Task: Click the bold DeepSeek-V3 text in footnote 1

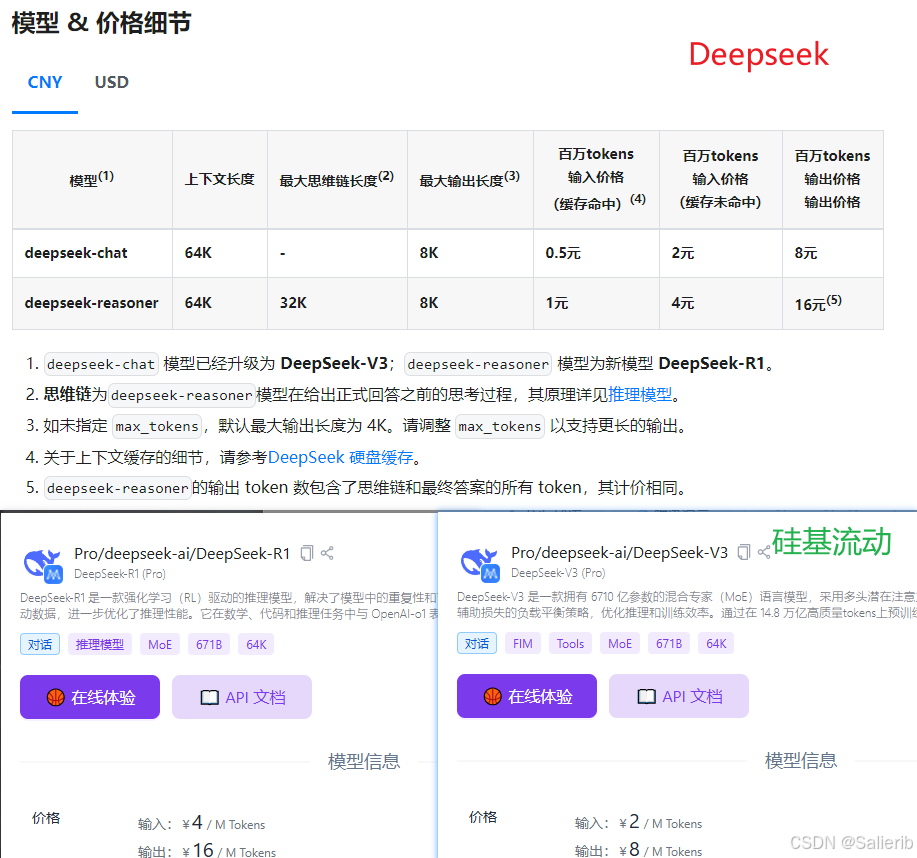Action: [x=334, y=364]
